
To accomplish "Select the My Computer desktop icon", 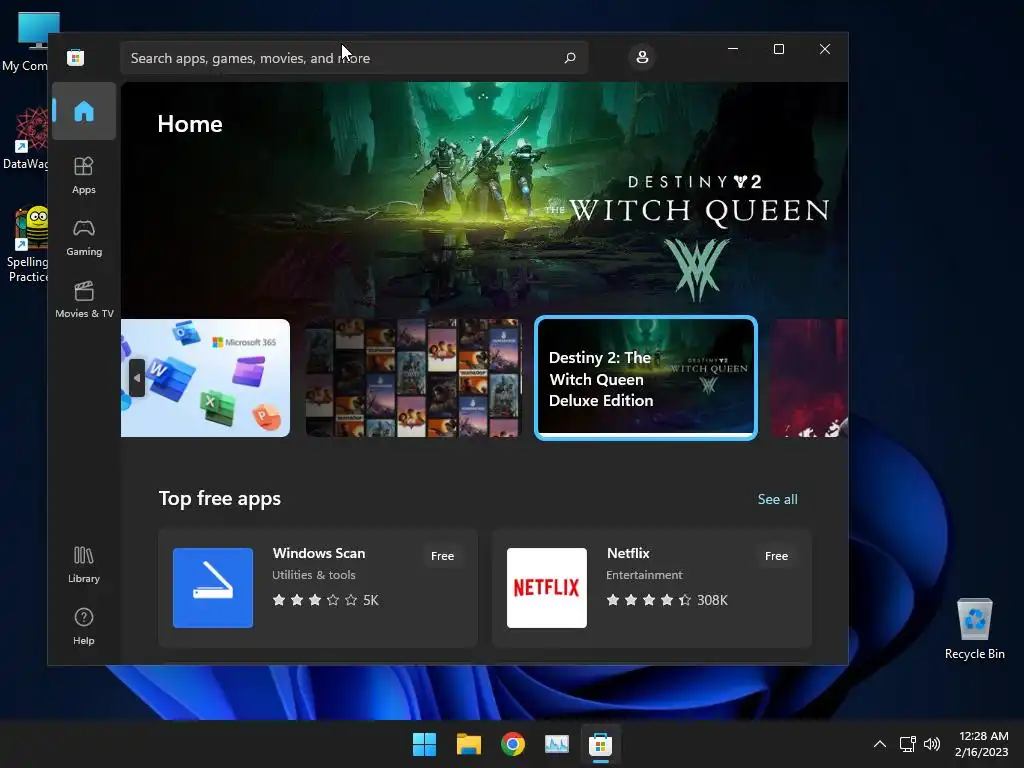I will (25, 42).
